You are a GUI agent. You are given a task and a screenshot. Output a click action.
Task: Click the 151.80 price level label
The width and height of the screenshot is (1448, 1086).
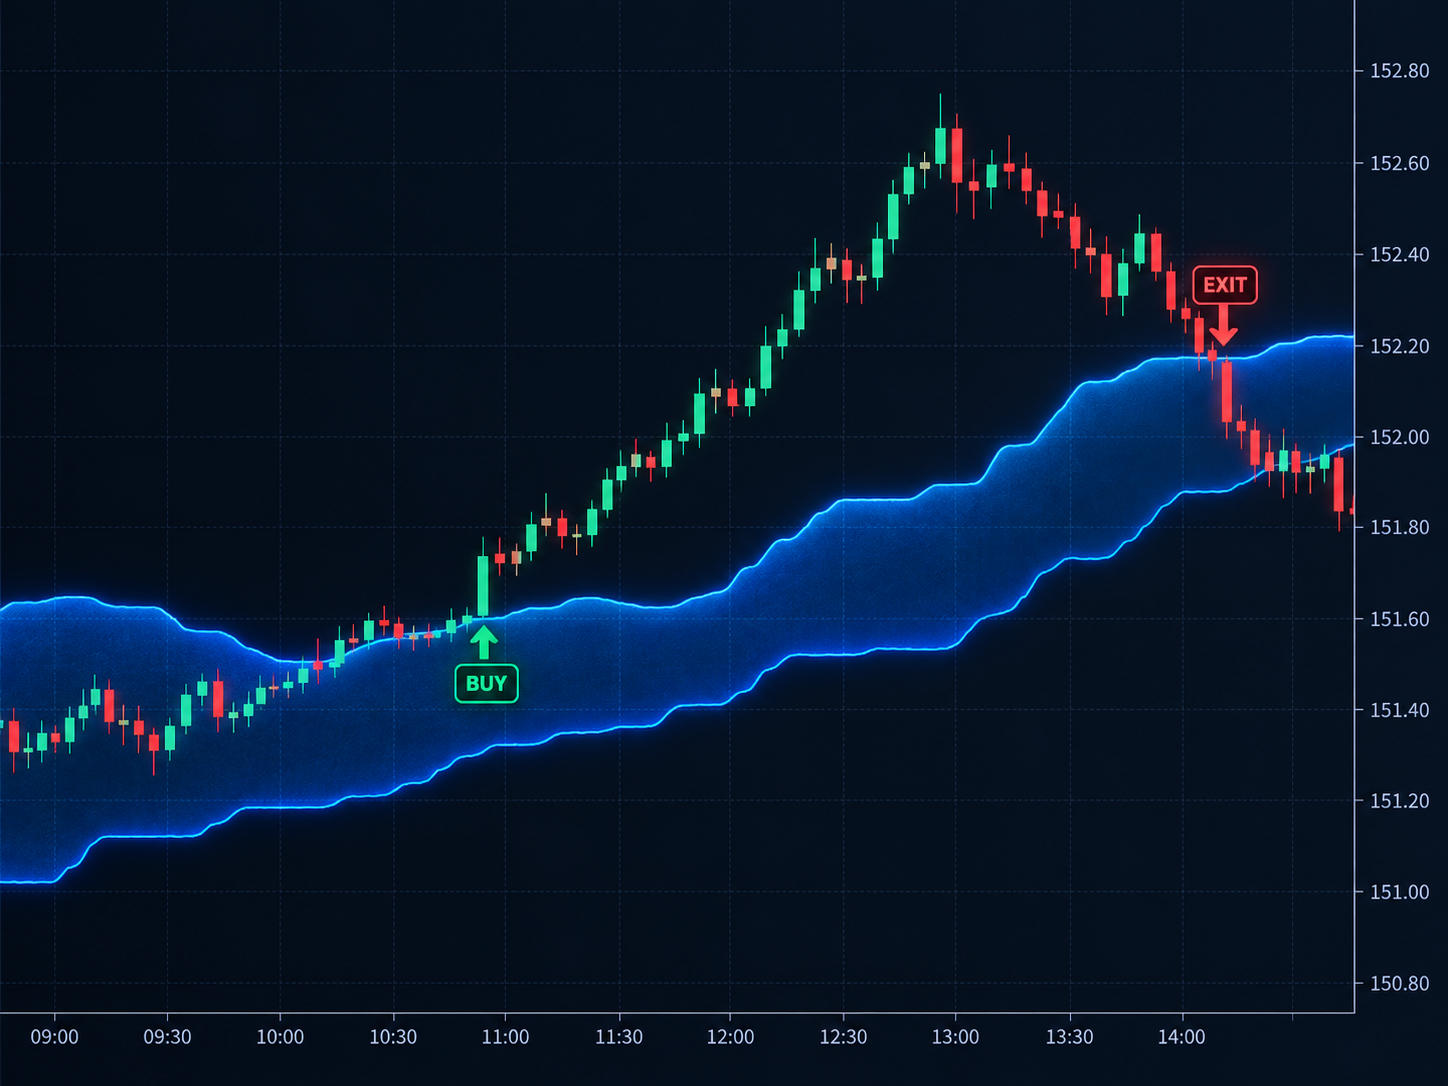1399,527
